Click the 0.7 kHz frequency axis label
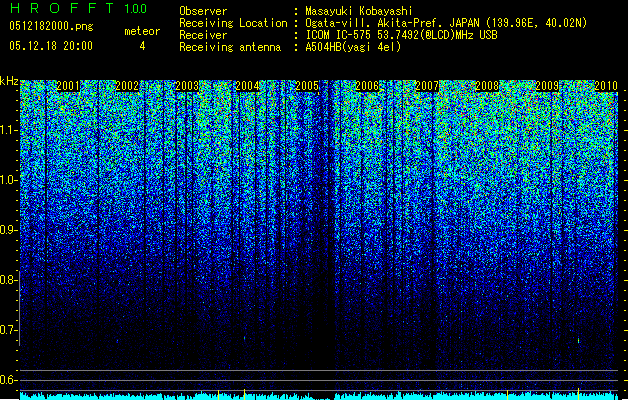Image resolution: width=629 pixels, height=400 pixels. [9, 330]
